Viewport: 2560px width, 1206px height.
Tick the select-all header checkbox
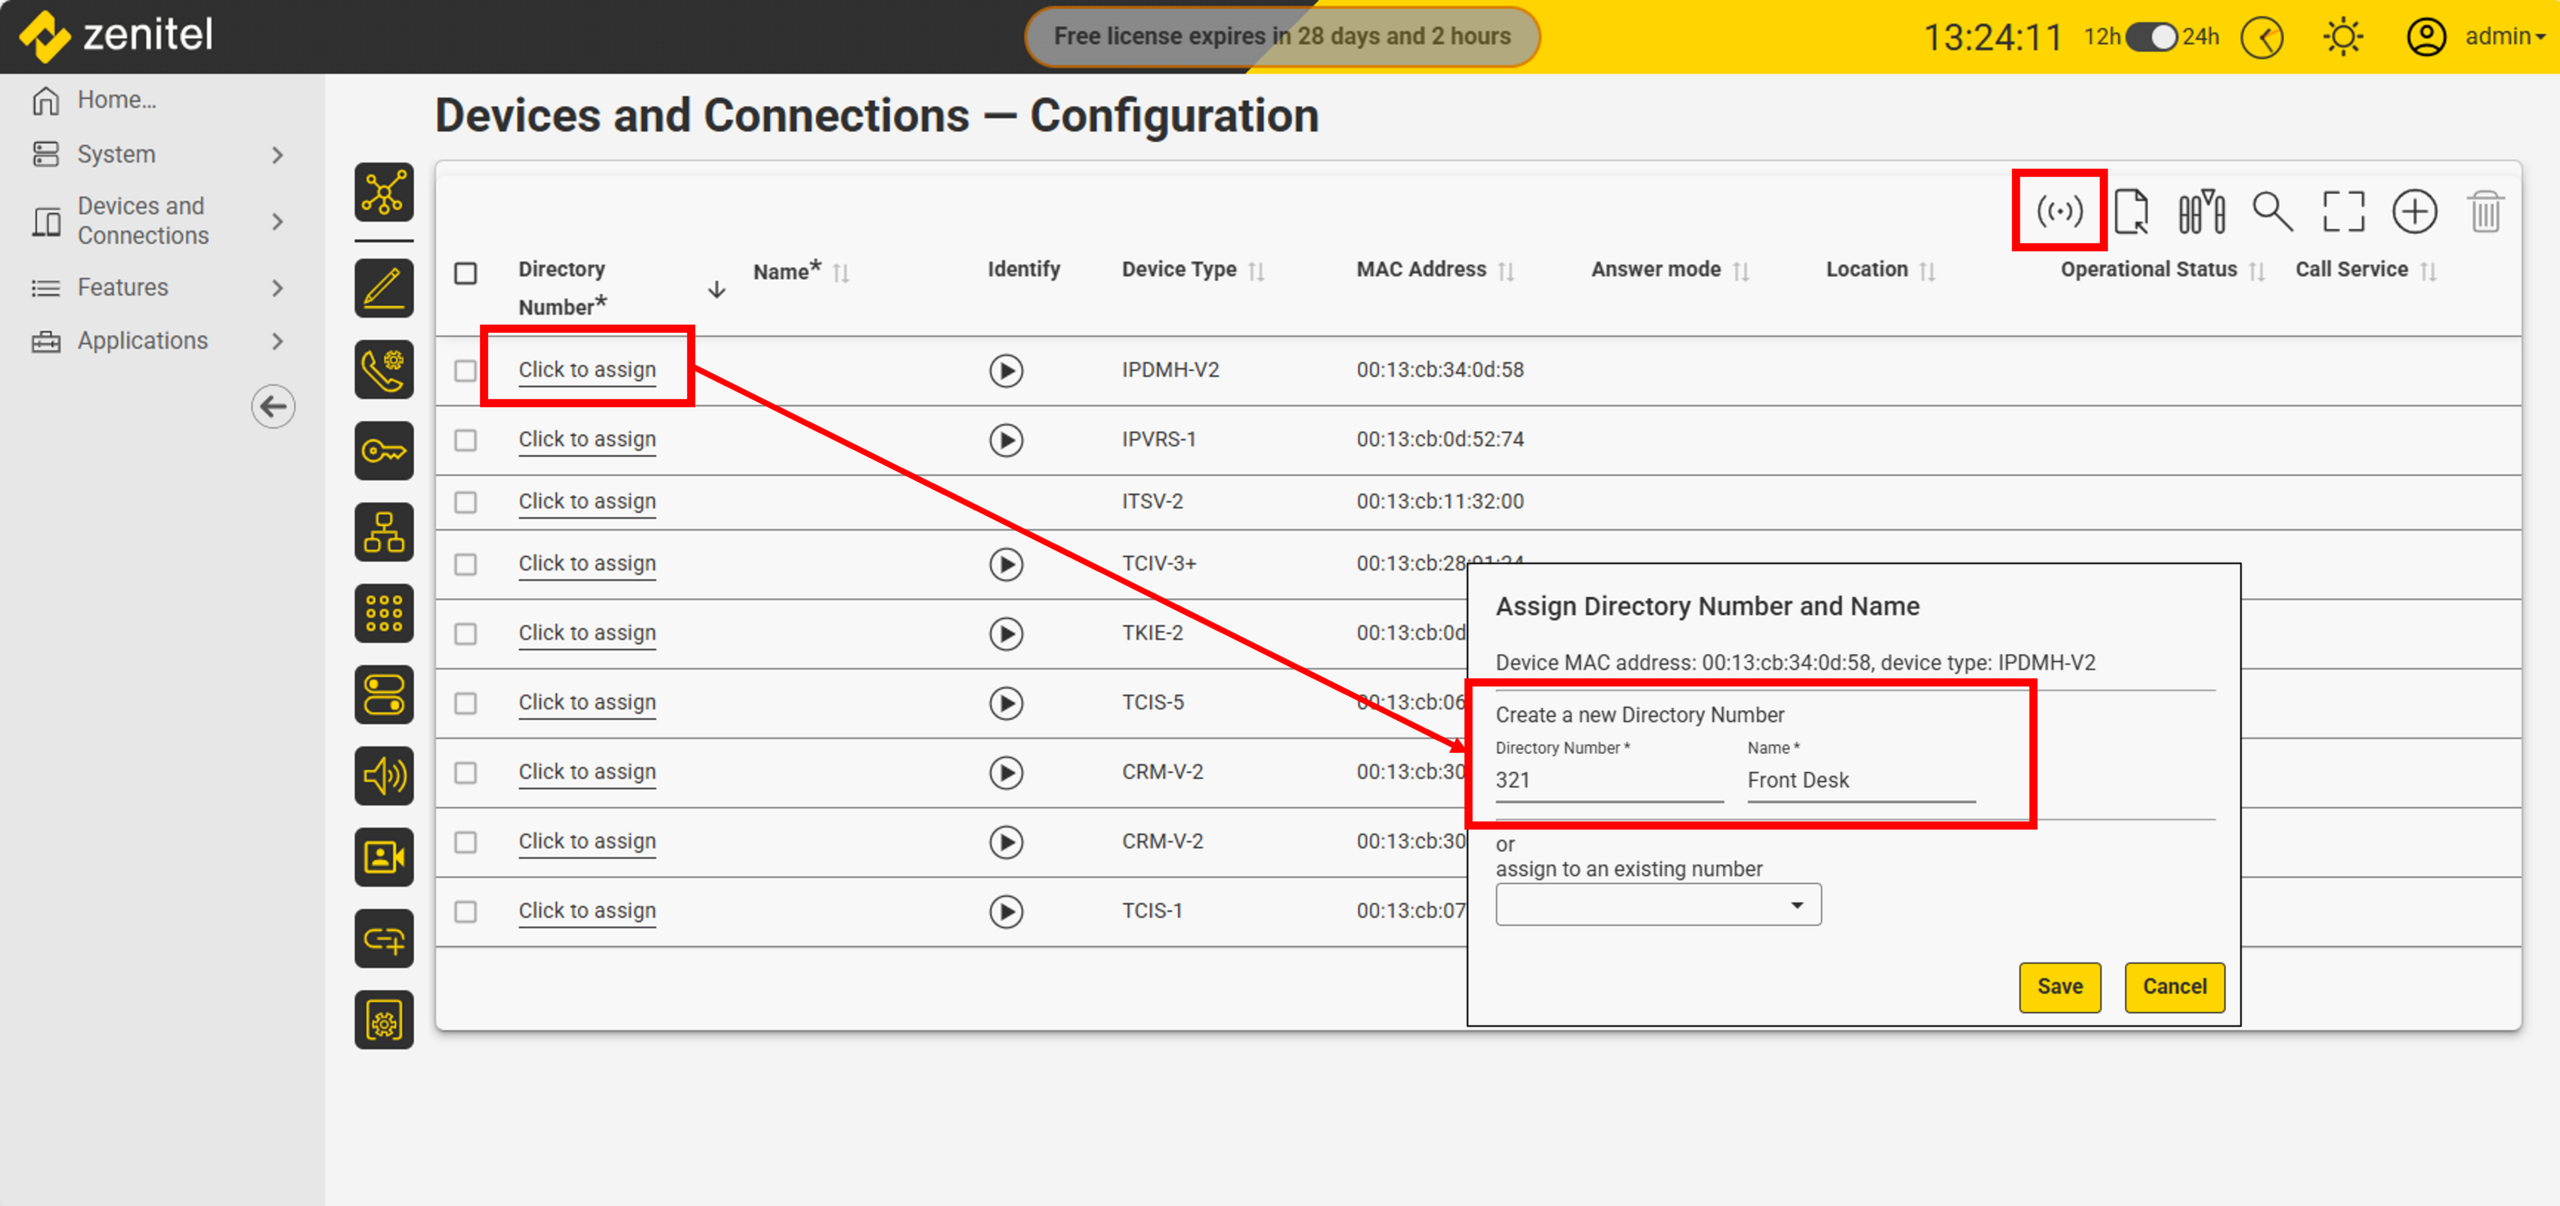[466, 273]
